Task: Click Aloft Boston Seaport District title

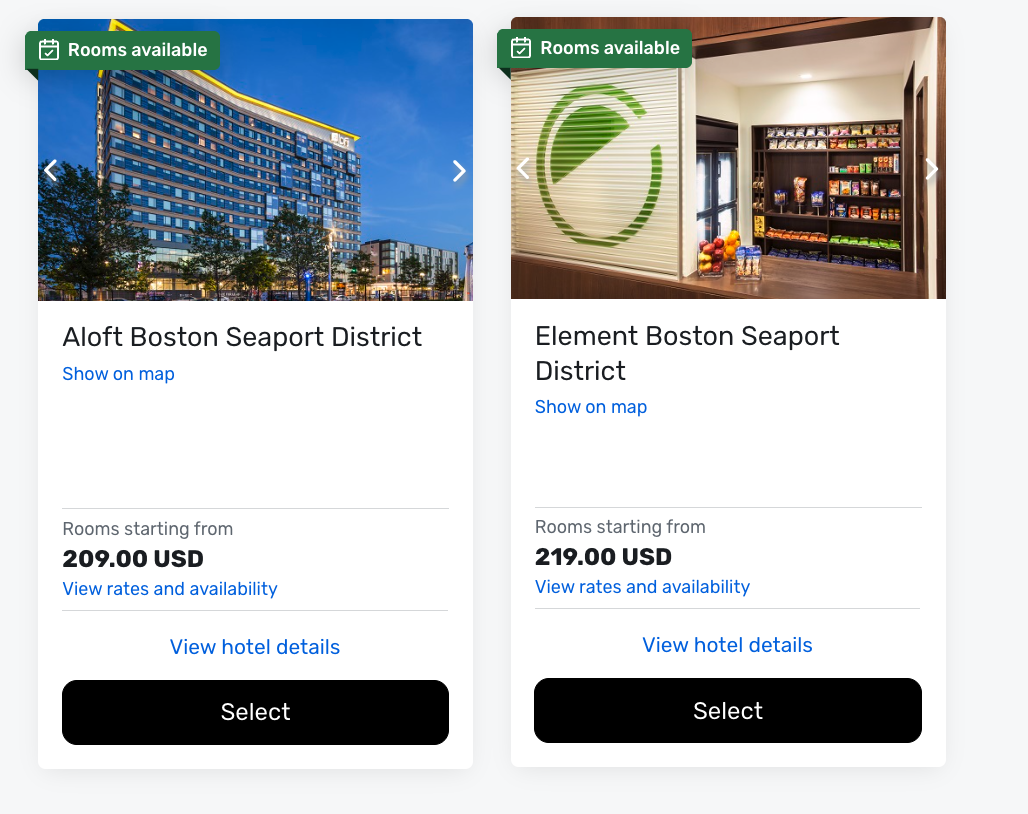Action: pyautogui.click(x=242, y=337)
